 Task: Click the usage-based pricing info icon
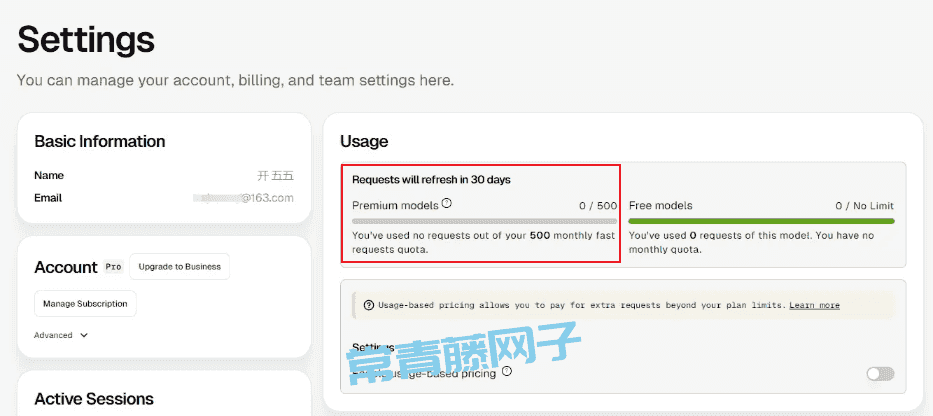(368, 305)
